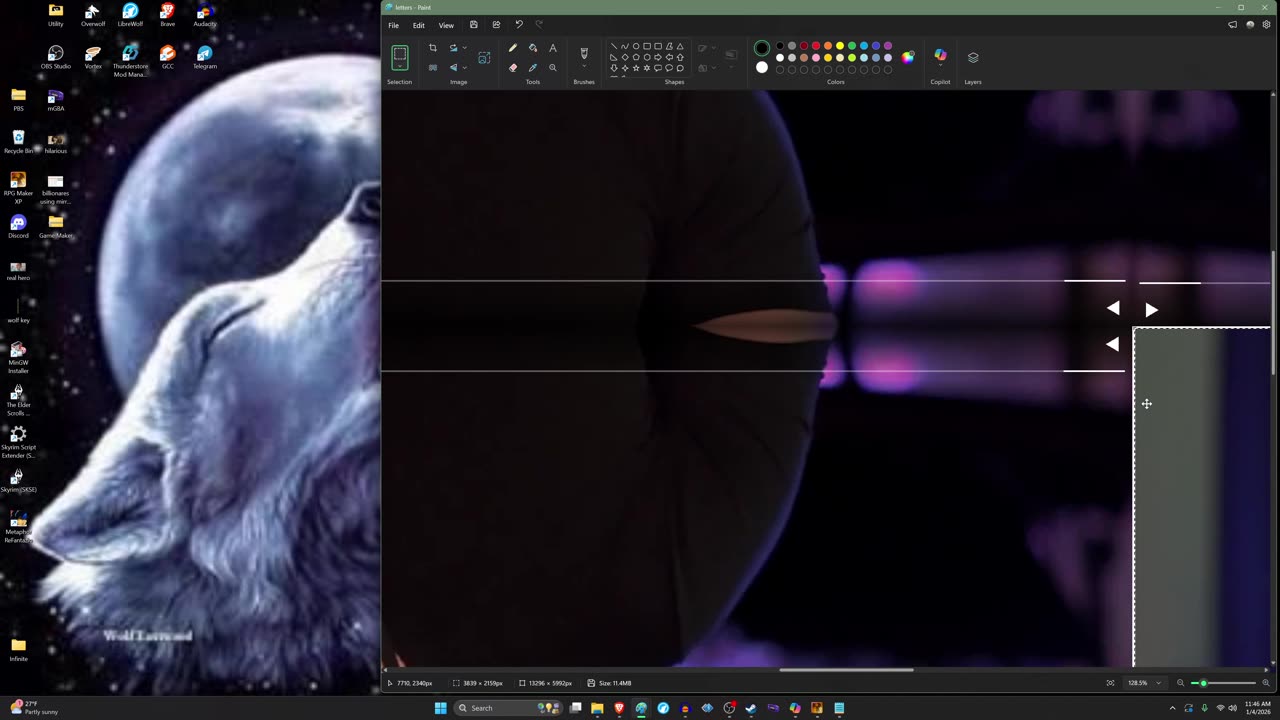Open the View menu
The image size is (1280, 720).
[446, 25]
